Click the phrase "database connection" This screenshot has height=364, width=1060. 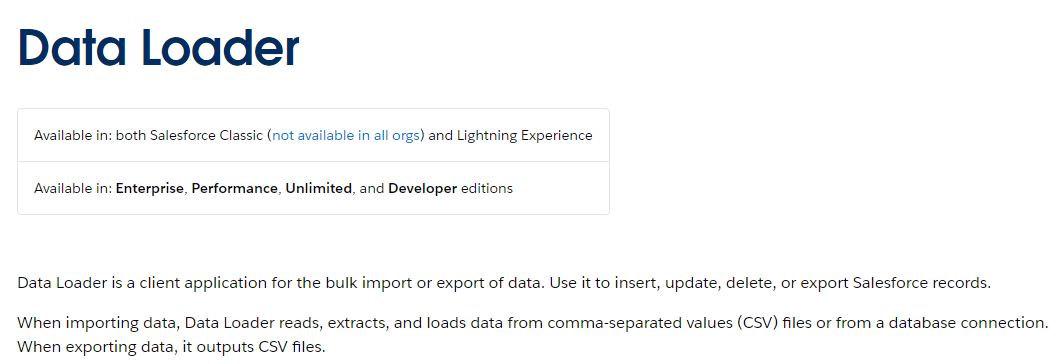[x=973, y=323]
